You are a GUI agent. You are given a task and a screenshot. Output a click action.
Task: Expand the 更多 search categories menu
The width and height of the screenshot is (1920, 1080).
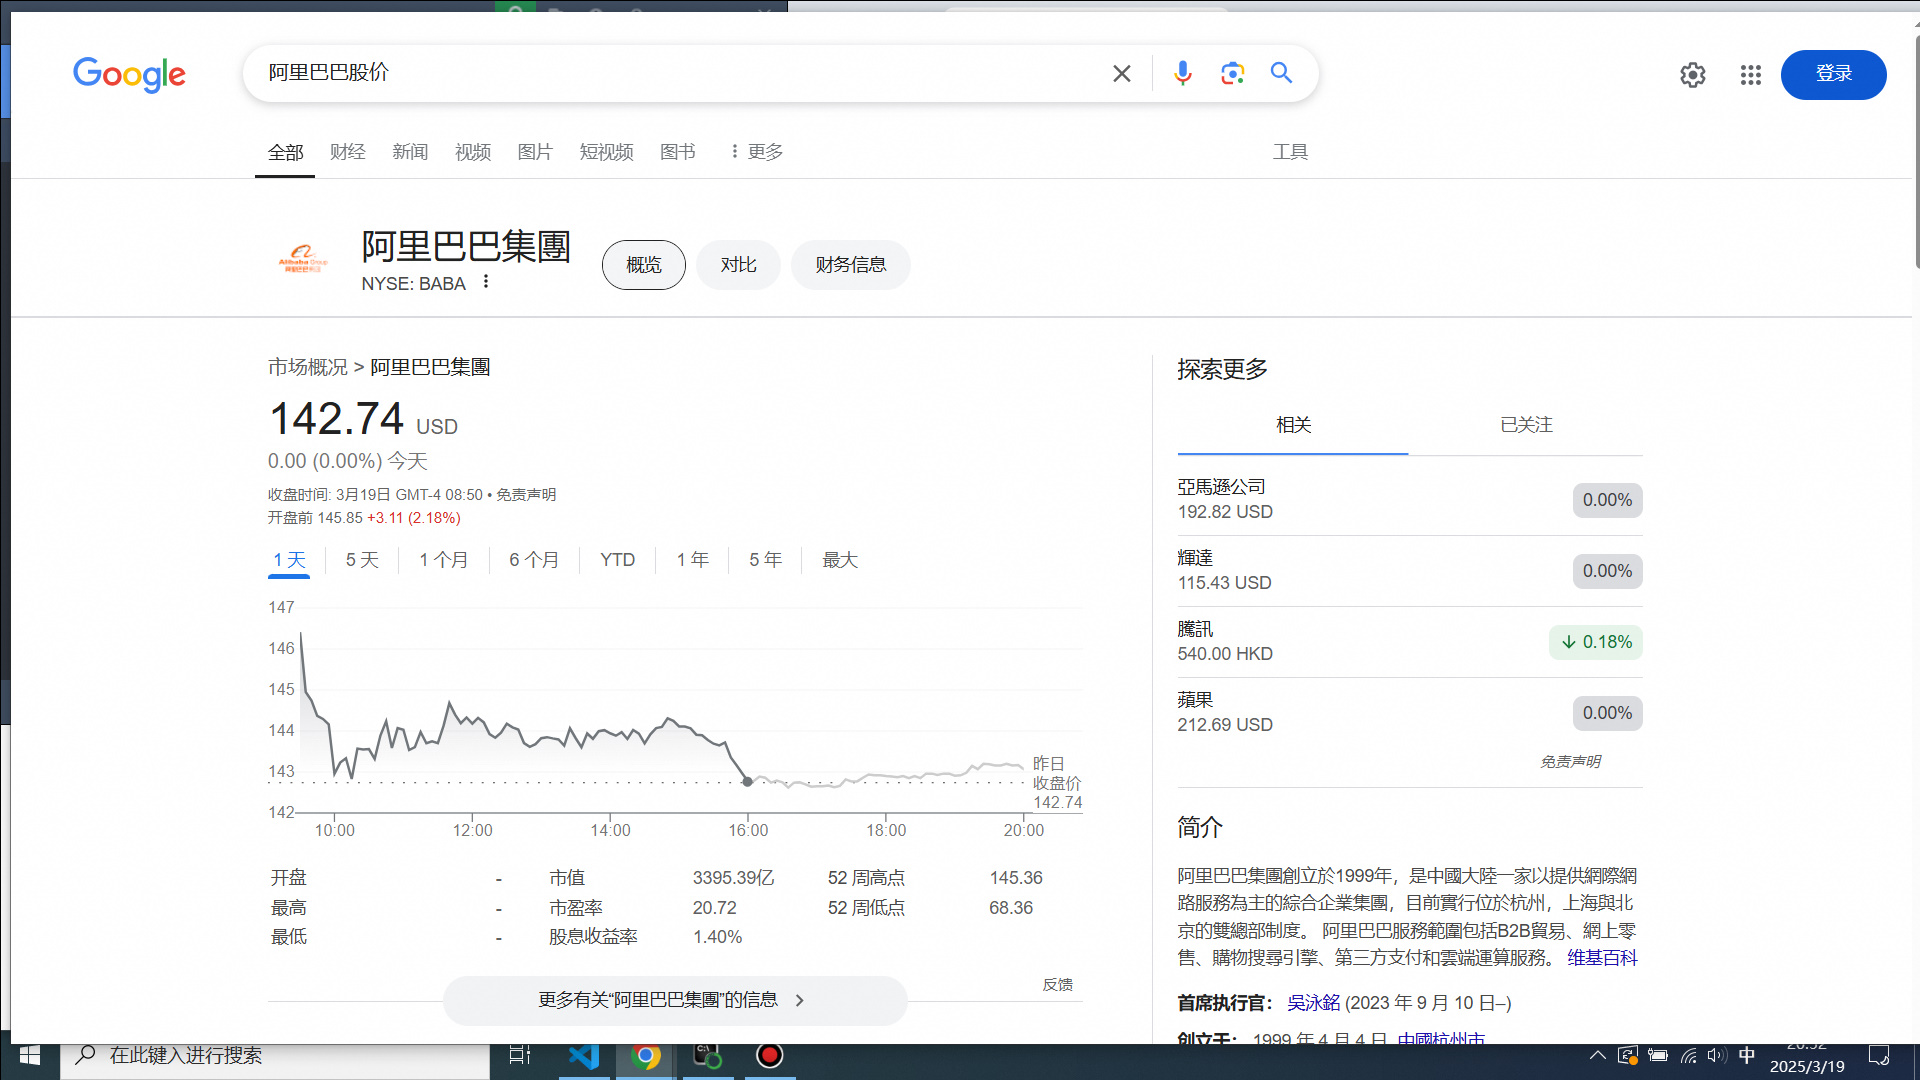756,152
